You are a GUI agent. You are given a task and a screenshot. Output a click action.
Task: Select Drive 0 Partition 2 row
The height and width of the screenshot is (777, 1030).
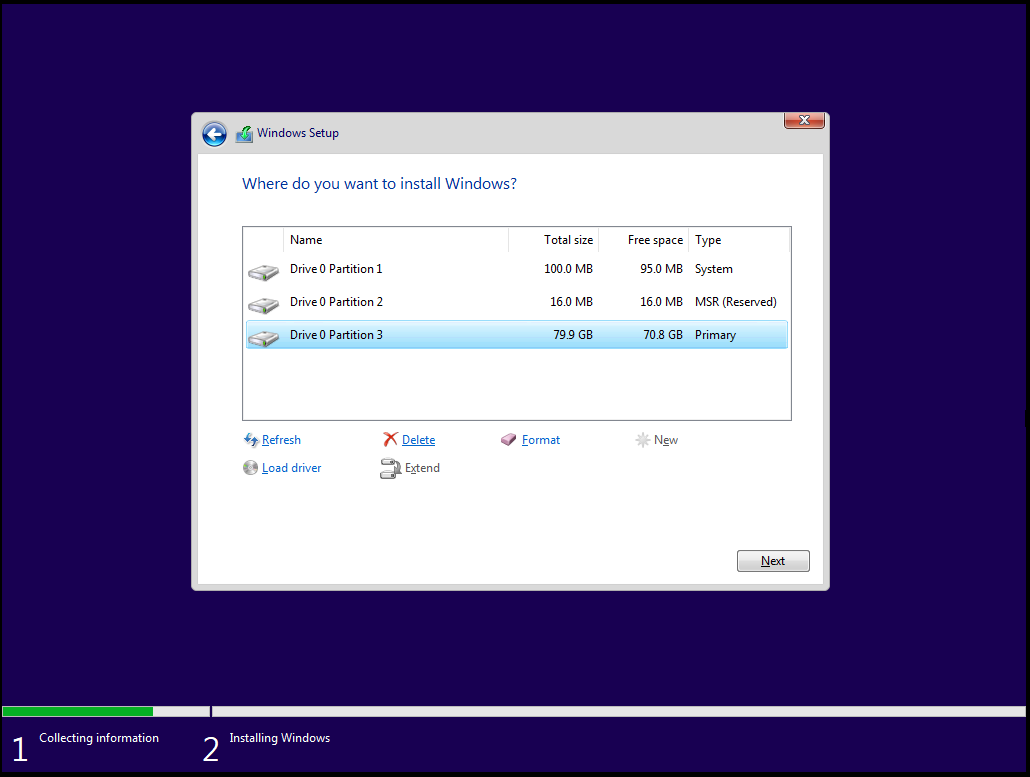(x=516, y=302)
